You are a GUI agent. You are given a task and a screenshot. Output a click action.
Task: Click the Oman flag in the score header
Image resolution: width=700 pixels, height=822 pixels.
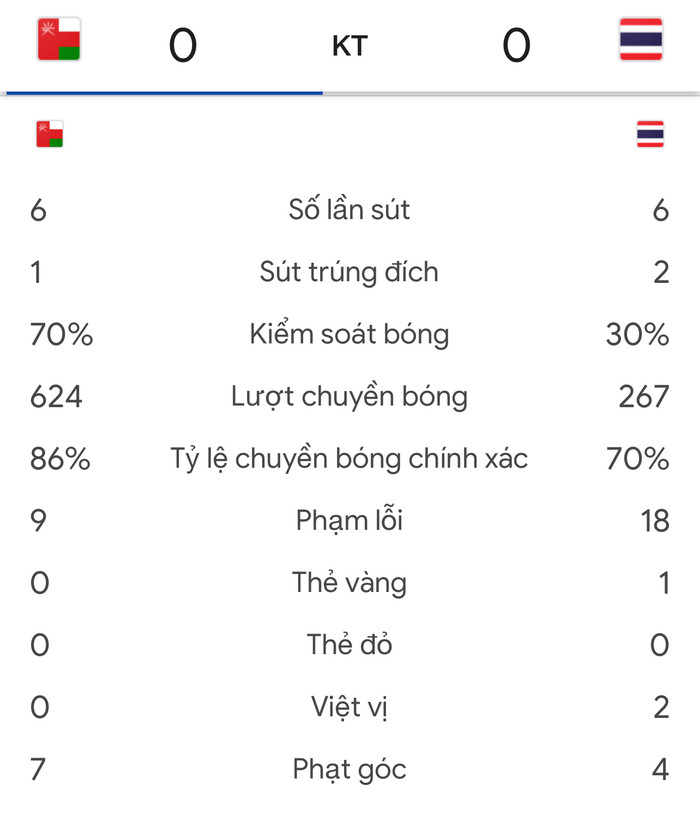(x=56, y=36)
